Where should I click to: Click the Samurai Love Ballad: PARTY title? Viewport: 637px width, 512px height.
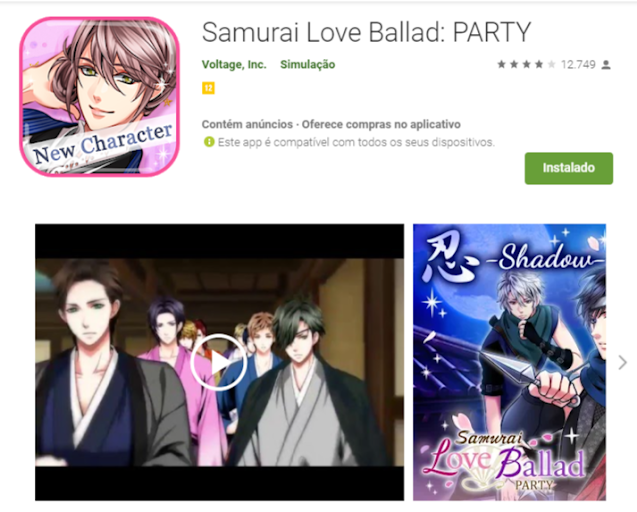(x=366, y=32)
